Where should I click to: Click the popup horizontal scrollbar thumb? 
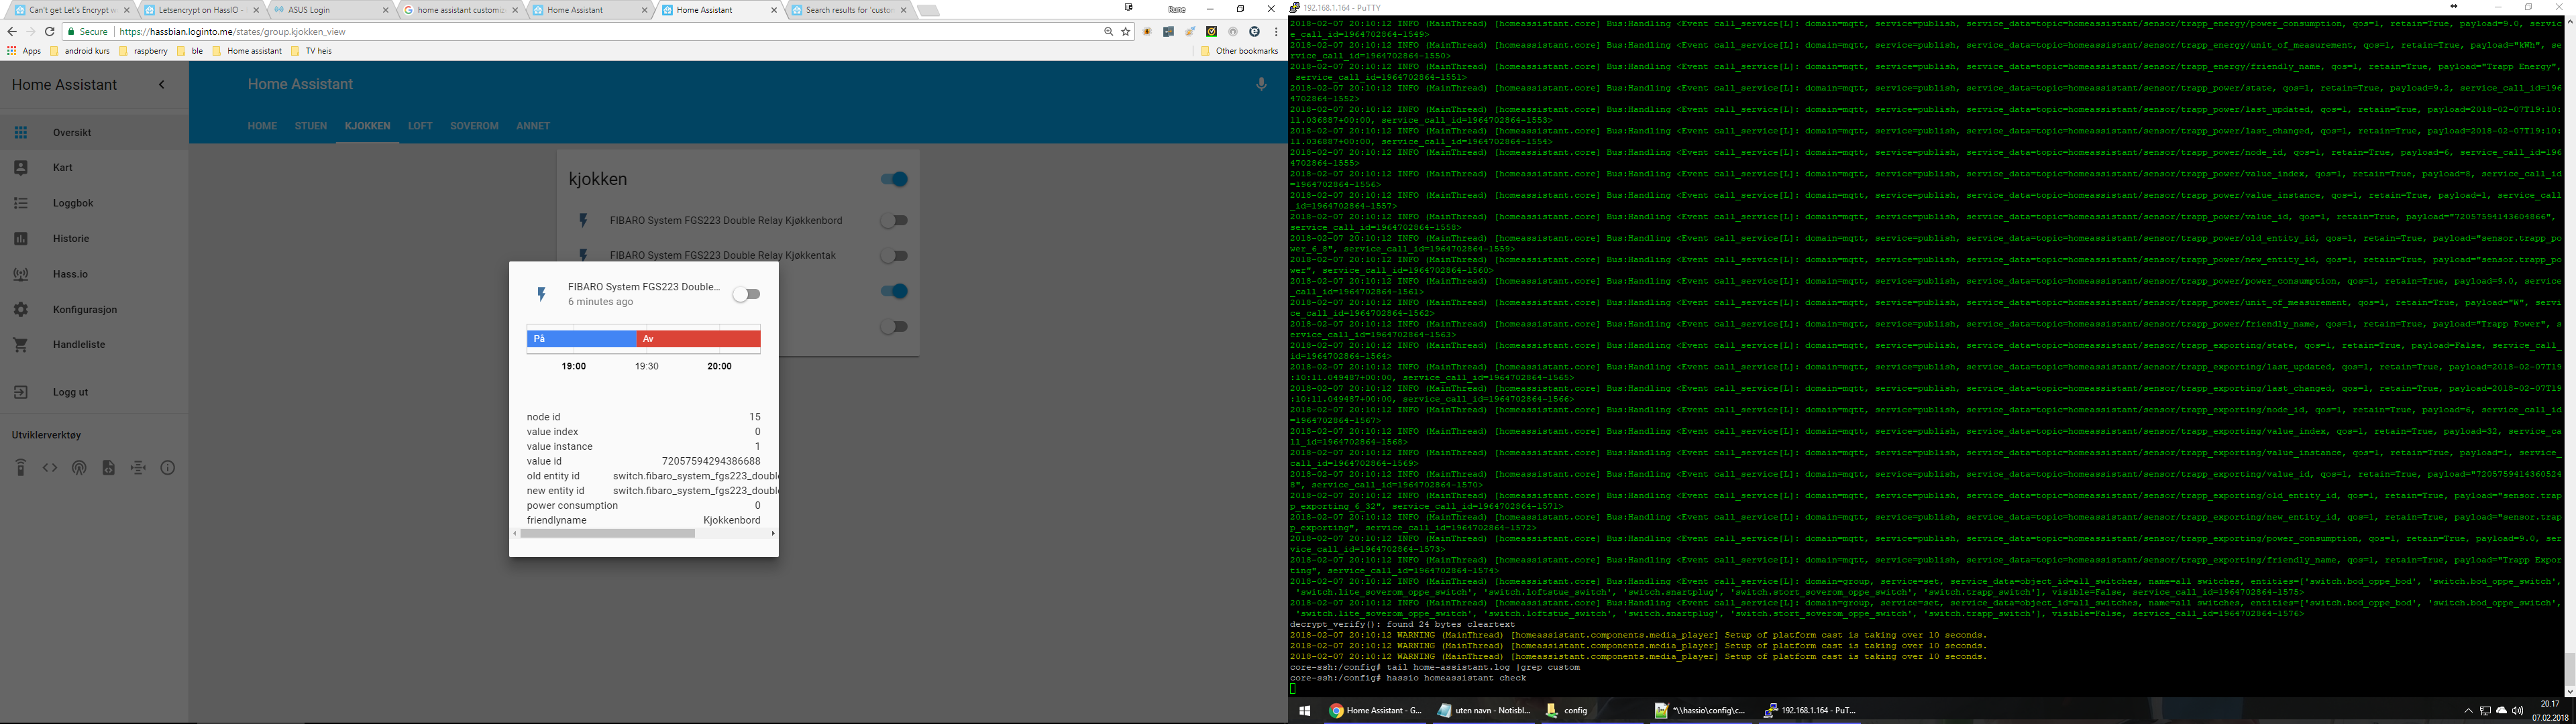pyautogui.click(x=607, y=533)
